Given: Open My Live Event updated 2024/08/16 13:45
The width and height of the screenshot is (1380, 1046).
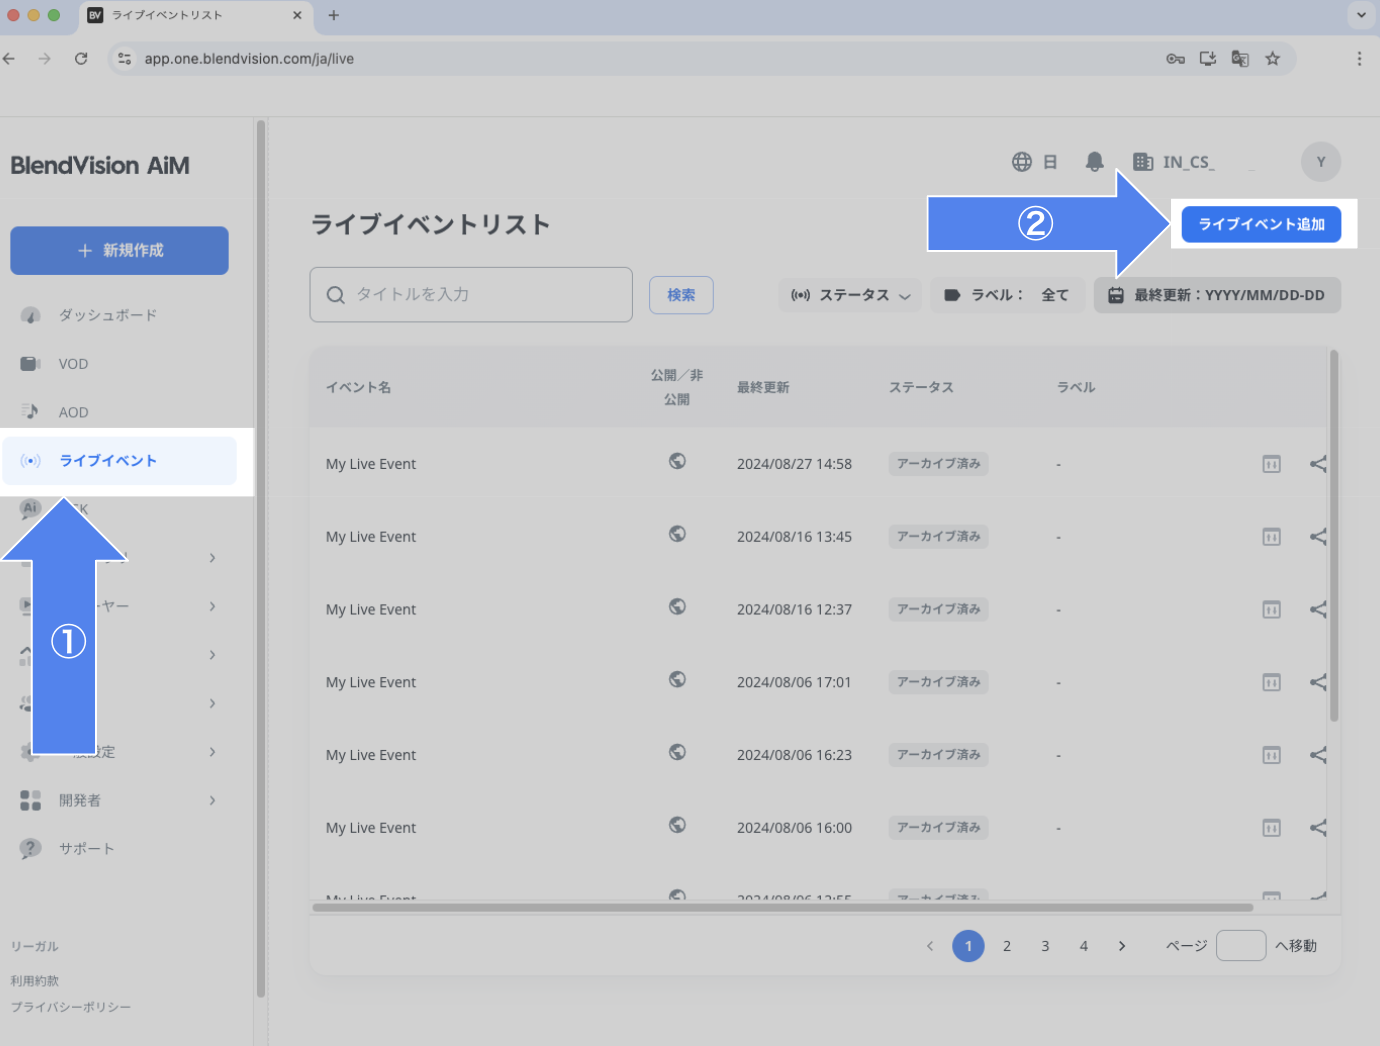Looking at the screenshot, I should [371, 537].
